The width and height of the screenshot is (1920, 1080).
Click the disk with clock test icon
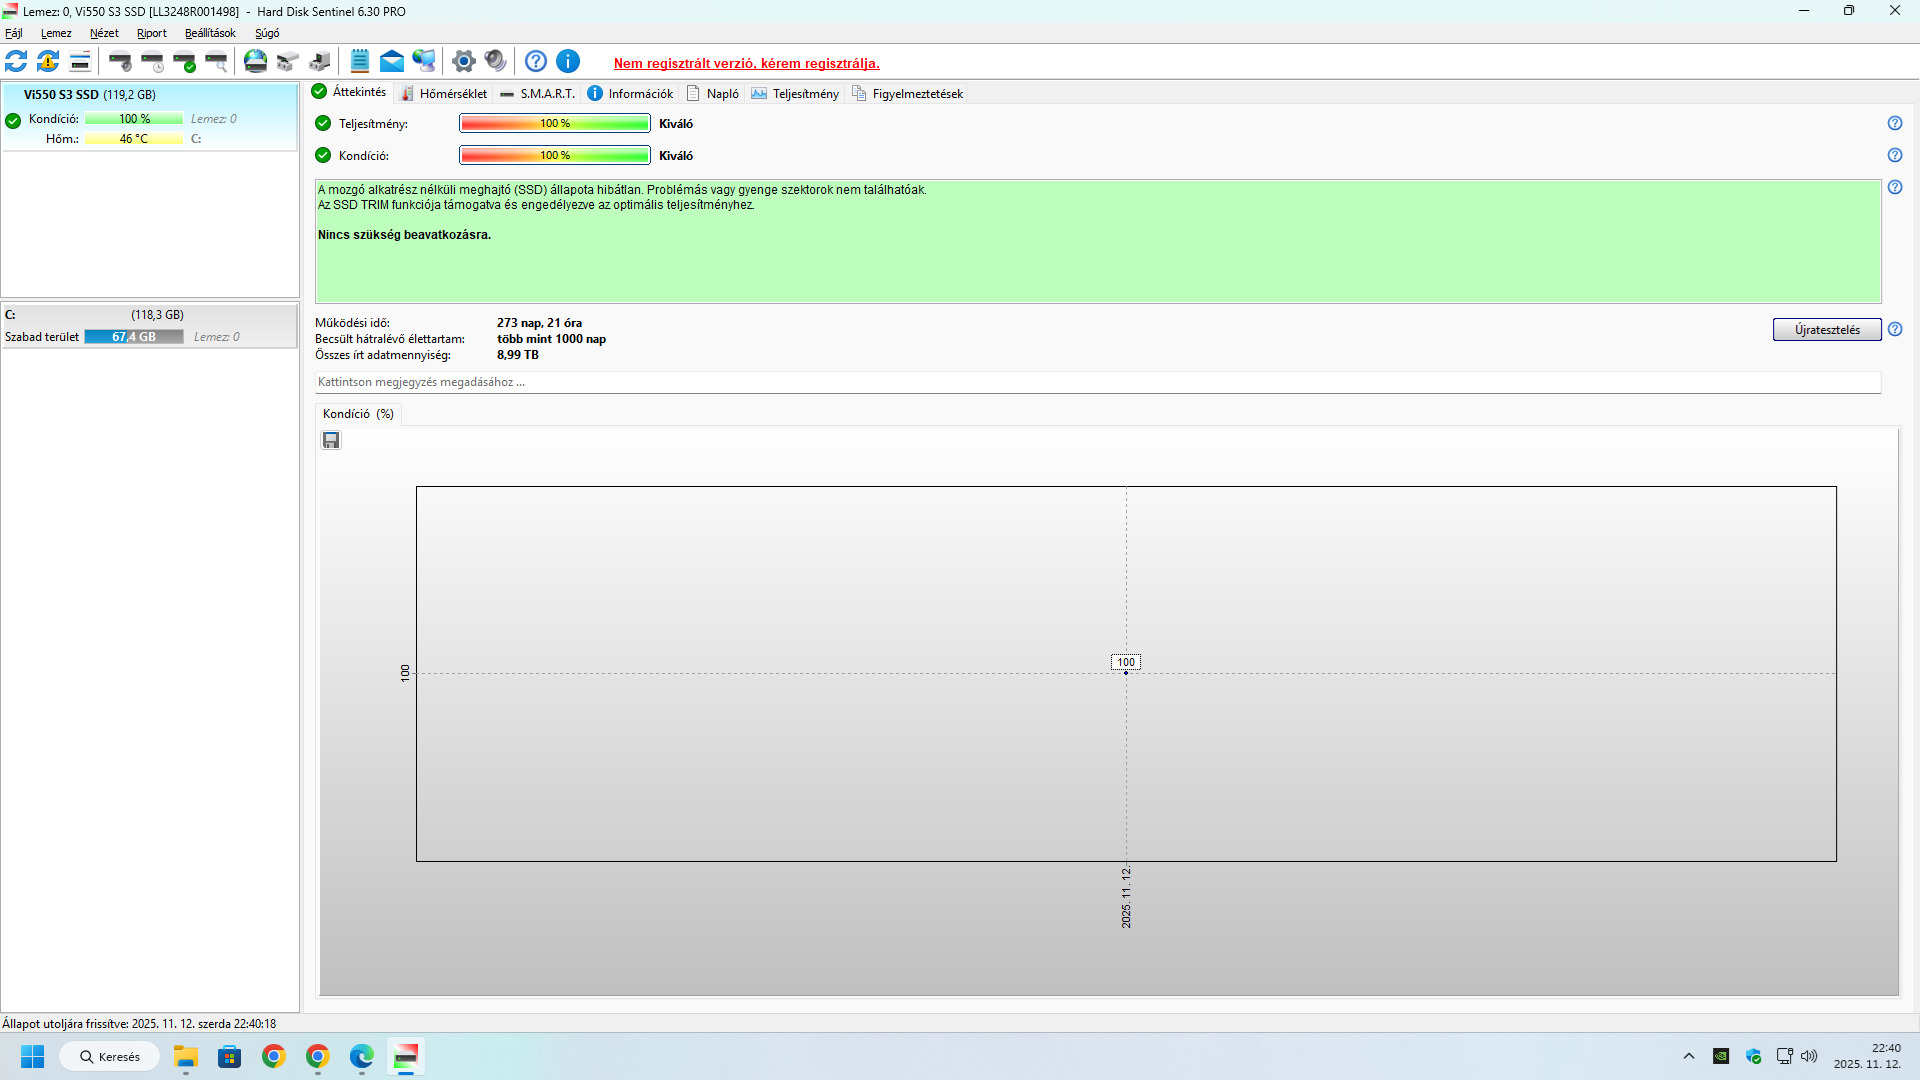pos(153,62)
